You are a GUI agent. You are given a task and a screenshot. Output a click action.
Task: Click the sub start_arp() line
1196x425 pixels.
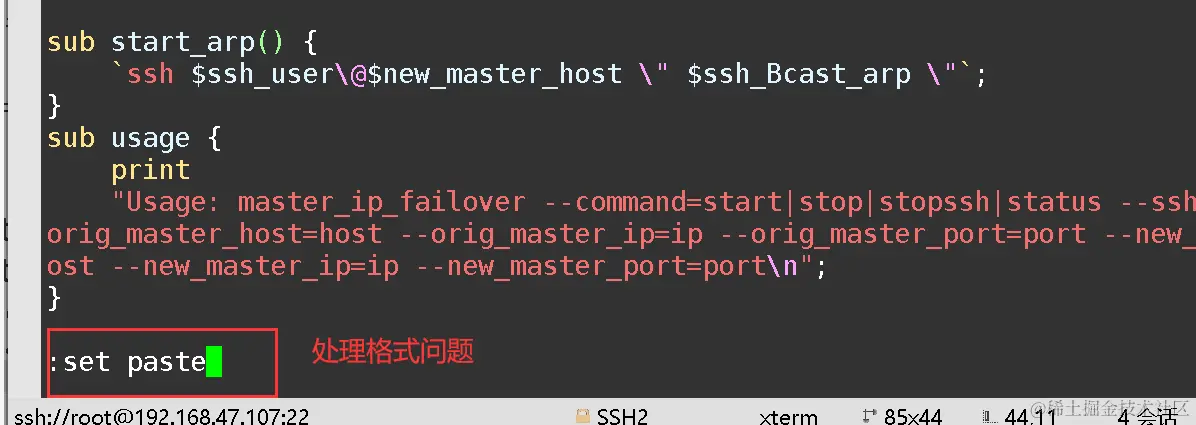pyautogui.click(x=182, y=42)
